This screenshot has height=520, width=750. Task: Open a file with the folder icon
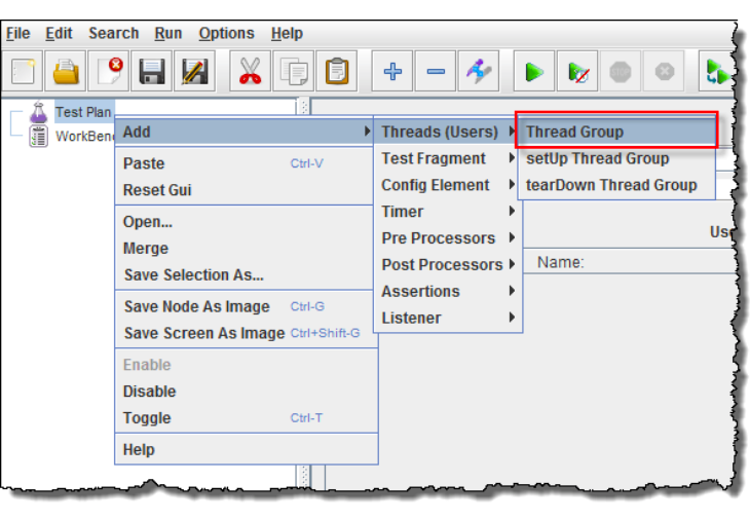point(67,72)
